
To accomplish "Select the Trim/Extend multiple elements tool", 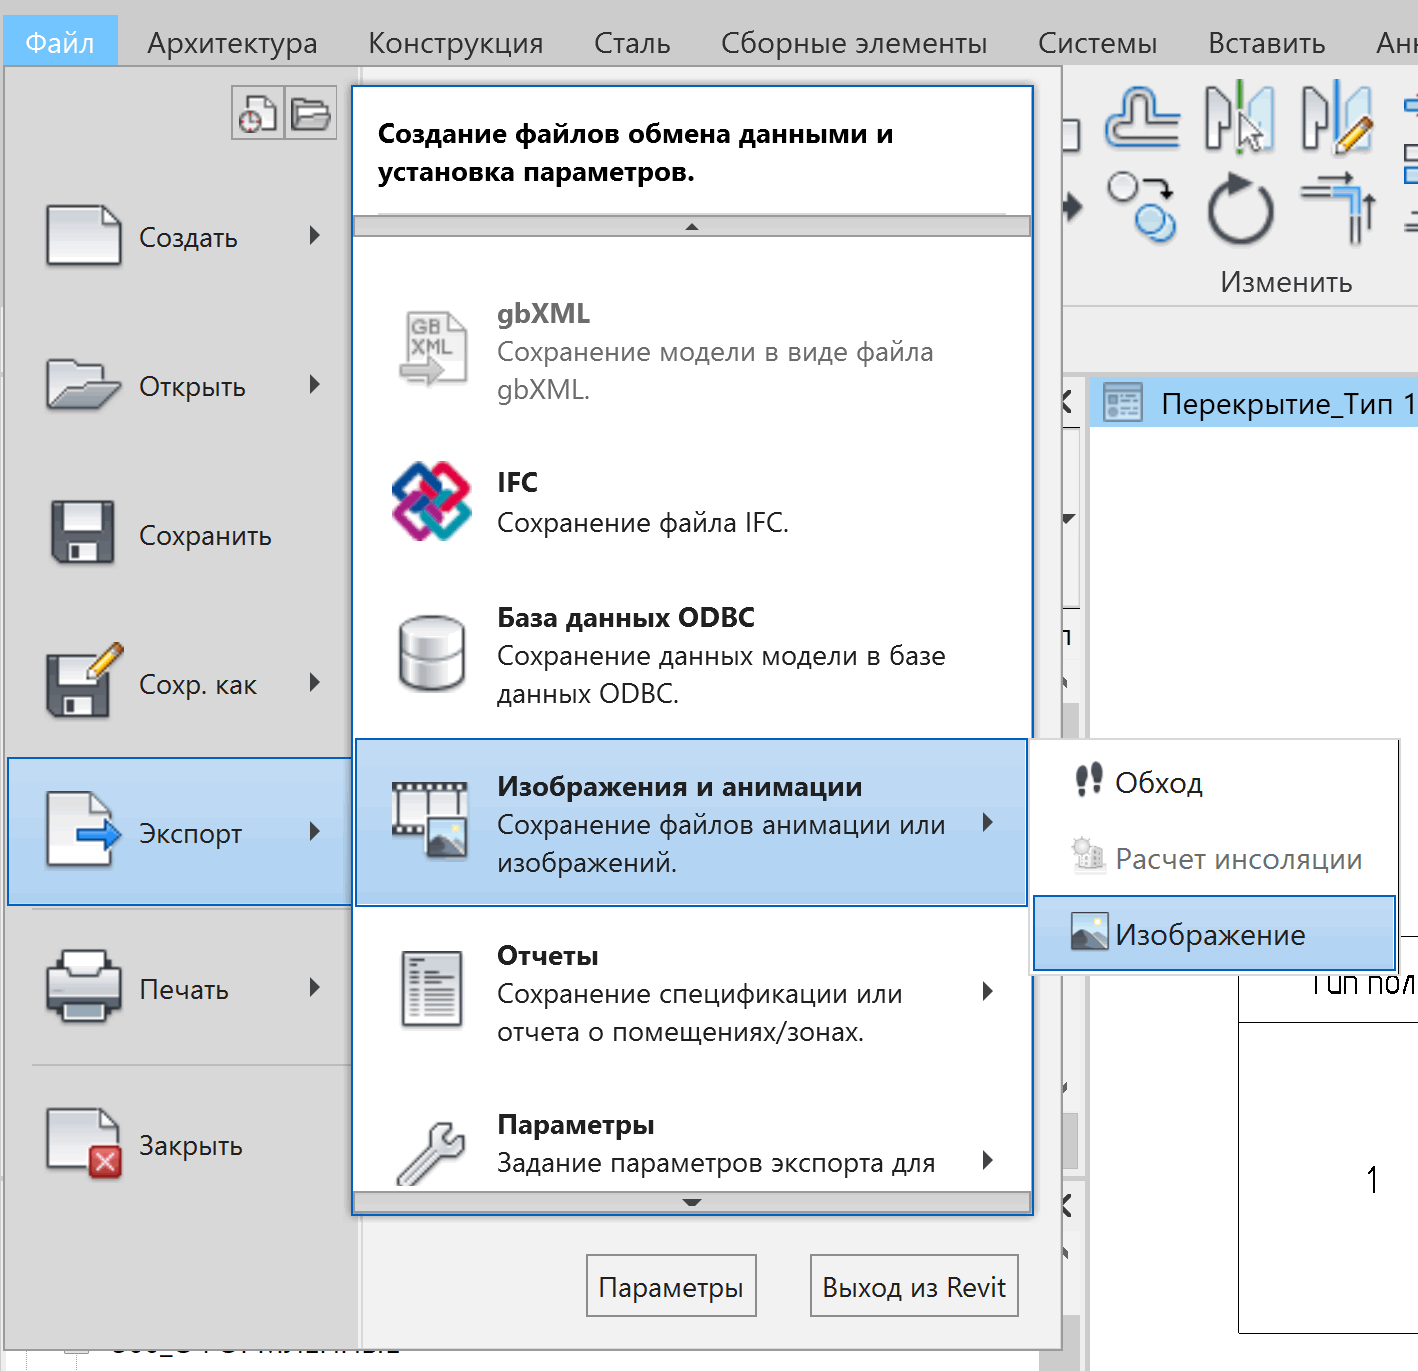I will tap(1338, 208).
